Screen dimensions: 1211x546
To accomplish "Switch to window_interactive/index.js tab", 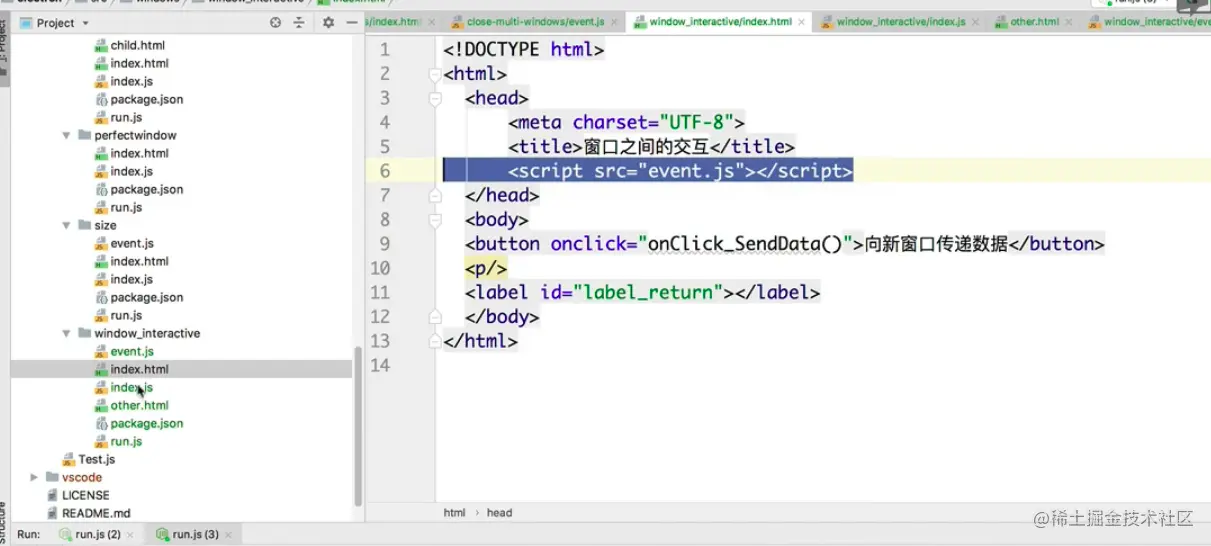I will pos(901,21).
